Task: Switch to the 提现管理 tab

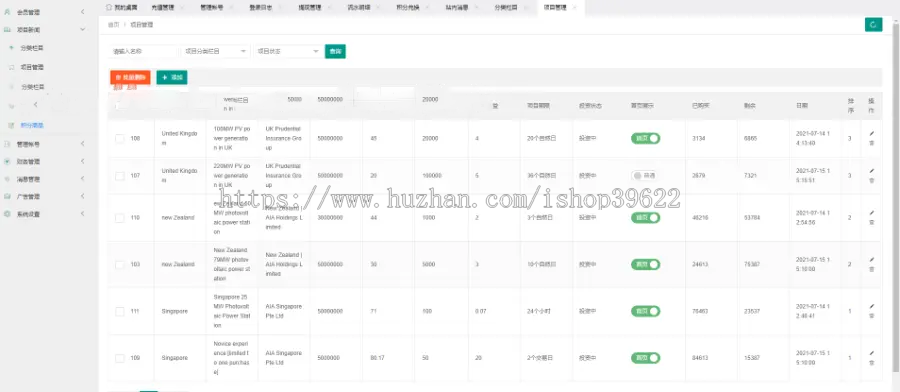Action: click(310, 7)
